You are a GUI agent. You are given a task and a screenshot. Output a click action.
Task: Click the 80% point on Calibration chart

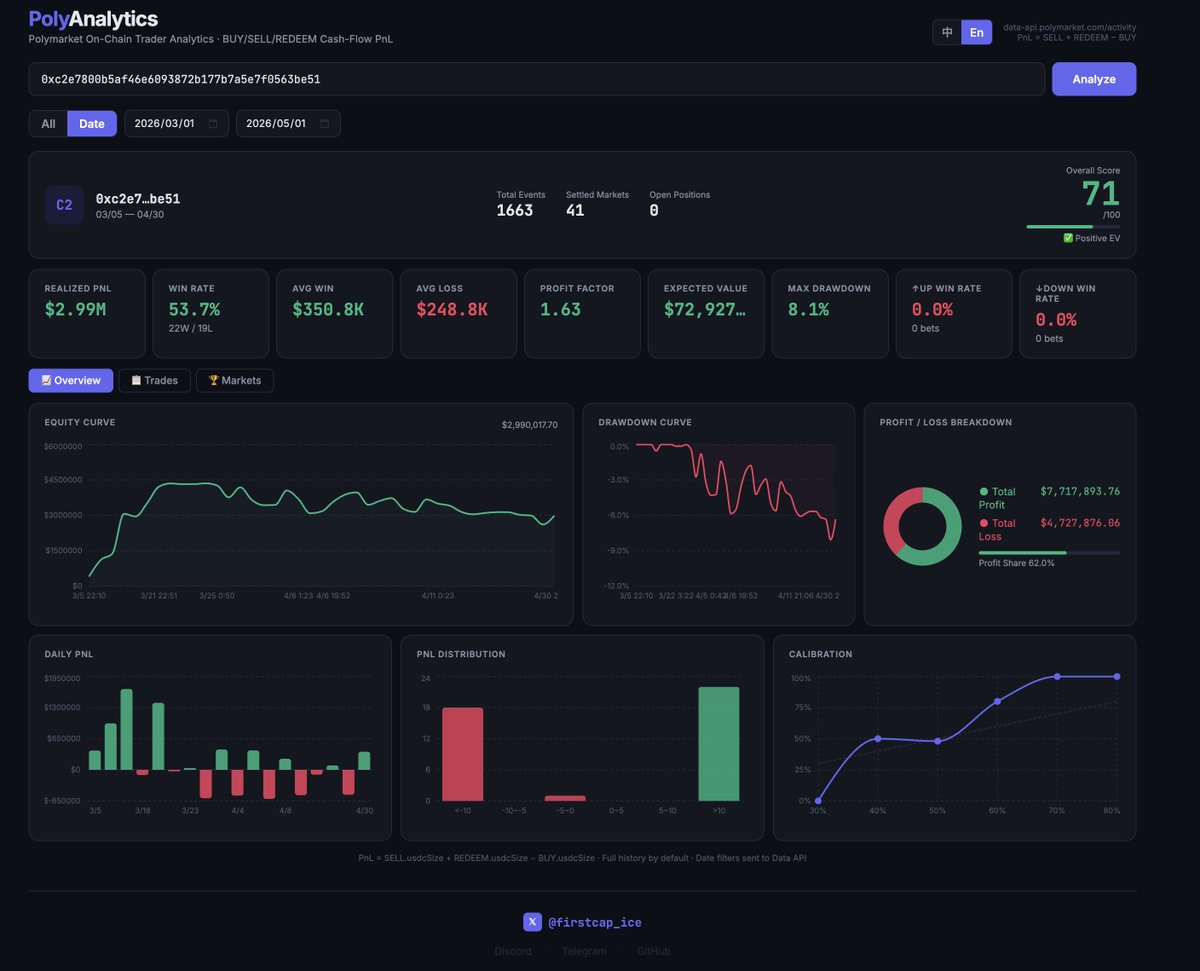click(1117, 677)
